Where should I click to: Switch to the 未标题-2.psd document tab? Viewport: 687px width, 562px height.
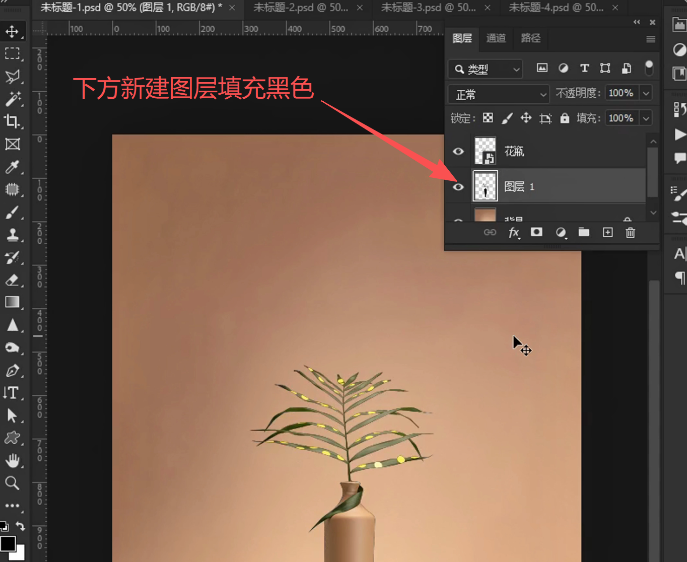[x=301, y=7]
